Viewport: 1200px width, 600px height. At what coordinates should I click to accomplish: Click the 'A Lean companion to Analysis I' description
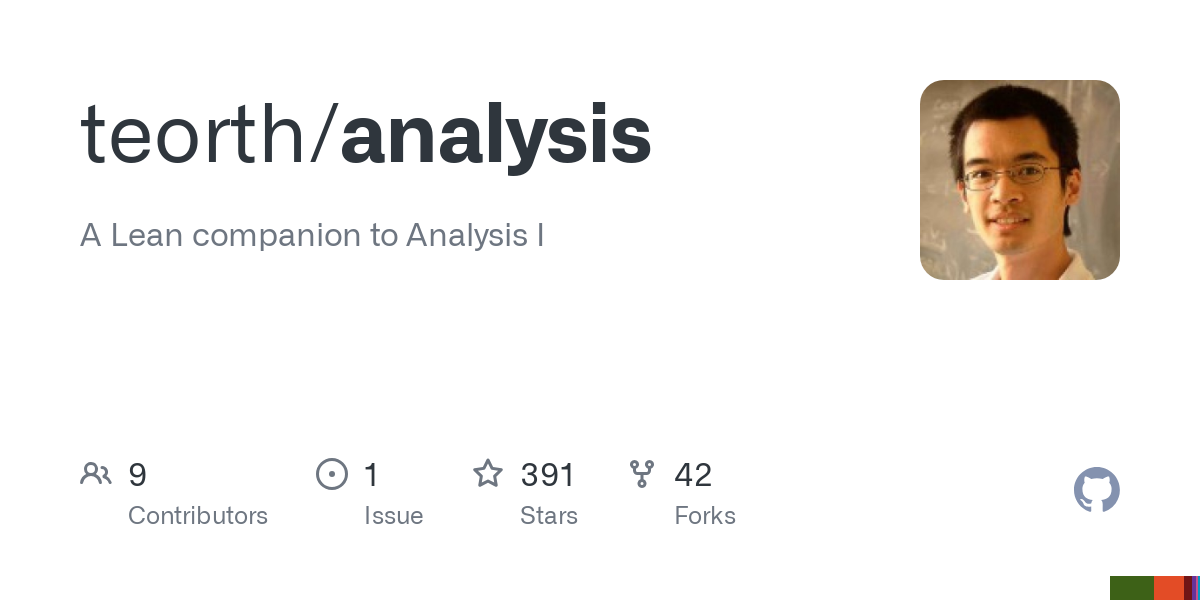coord(312,236)
